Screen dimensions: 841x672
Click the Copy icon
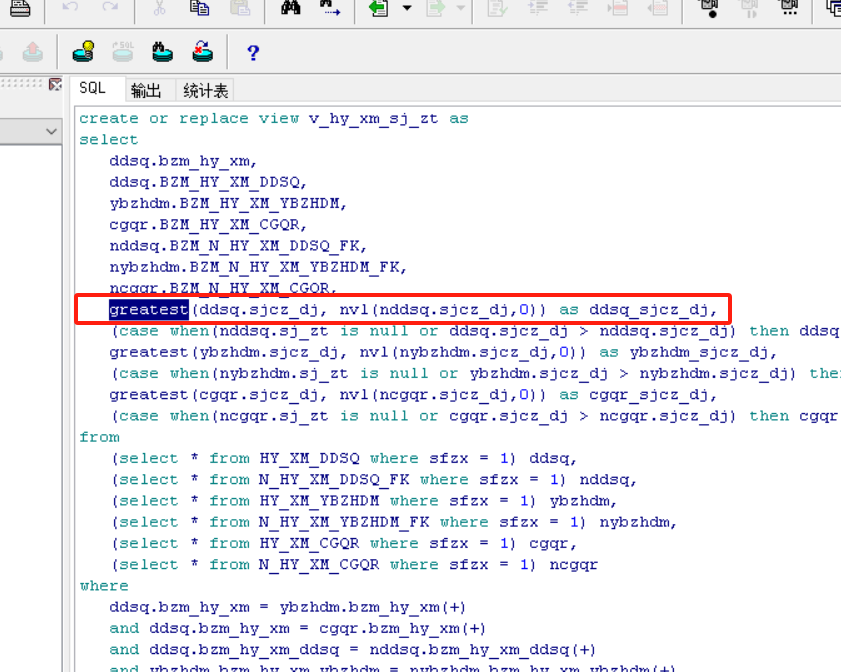(199, 9)
